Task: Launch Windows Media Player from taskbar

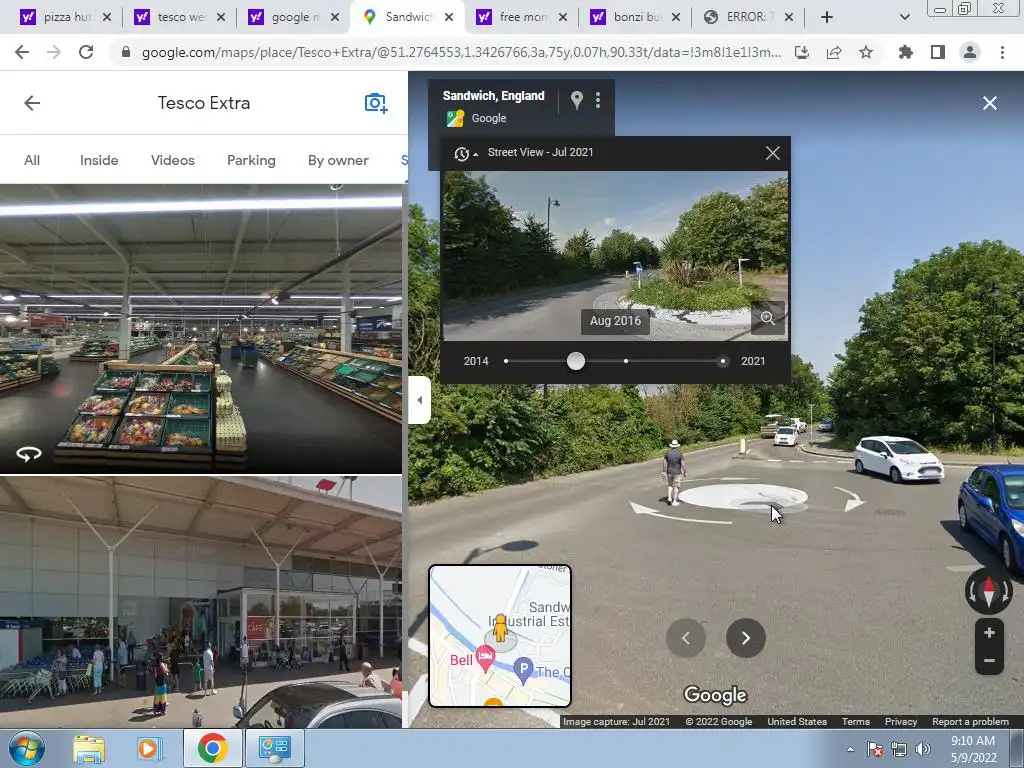Action: coord(149,748)
